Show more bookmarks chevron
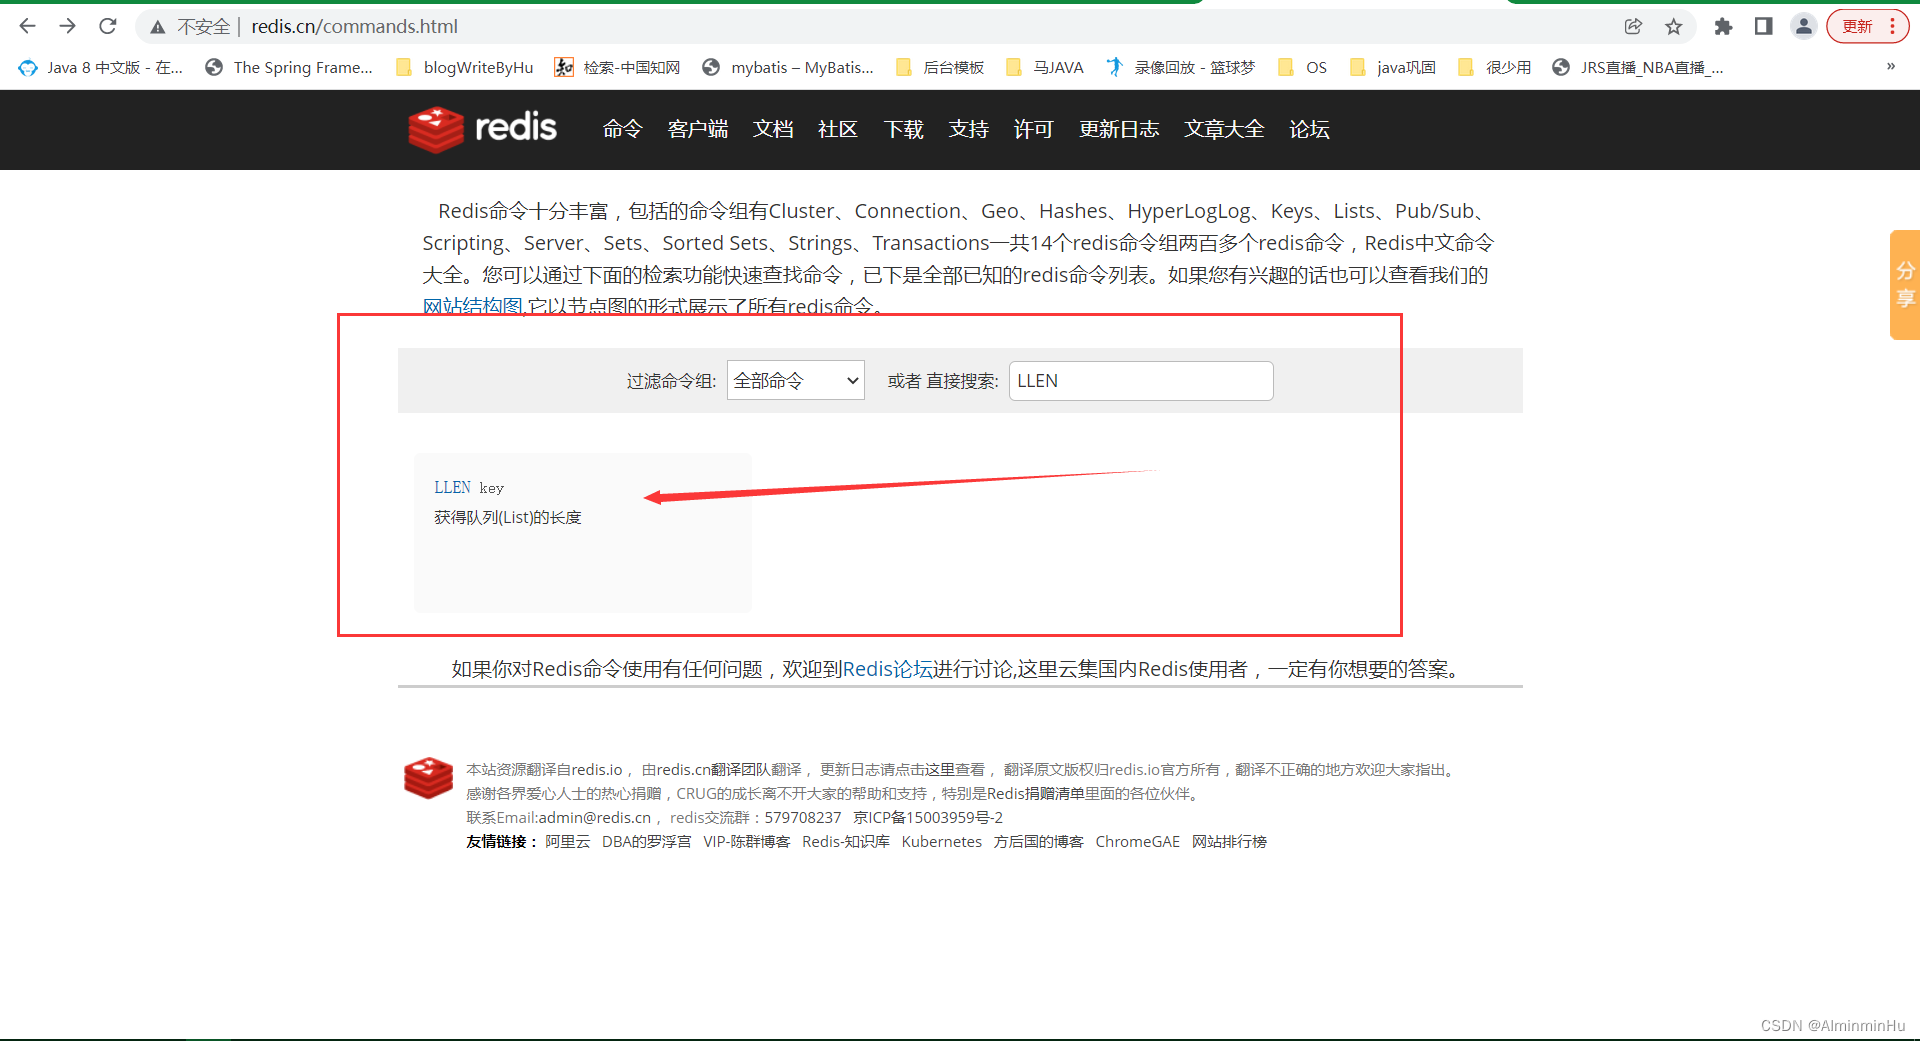 coord(1891,67)
